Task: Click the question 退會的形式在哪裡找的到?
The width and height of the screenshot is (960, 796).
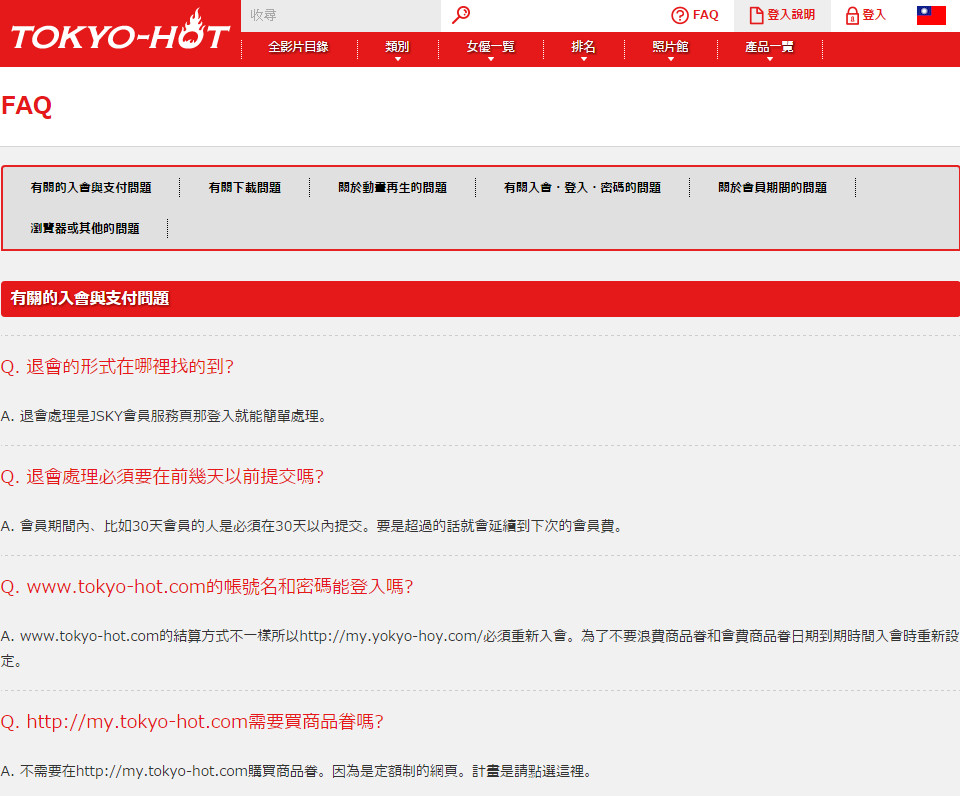Action: 118,366
